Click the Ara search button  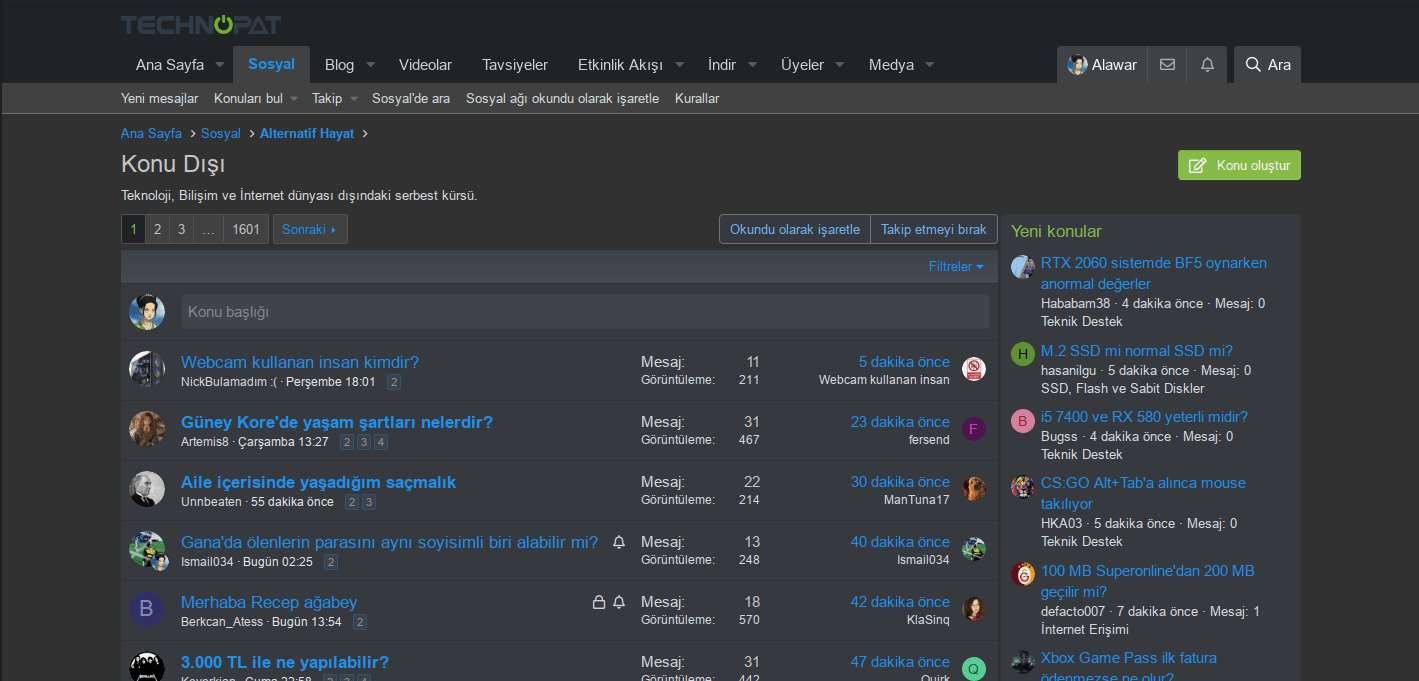pyautogui.click(x=1267, y=65)
